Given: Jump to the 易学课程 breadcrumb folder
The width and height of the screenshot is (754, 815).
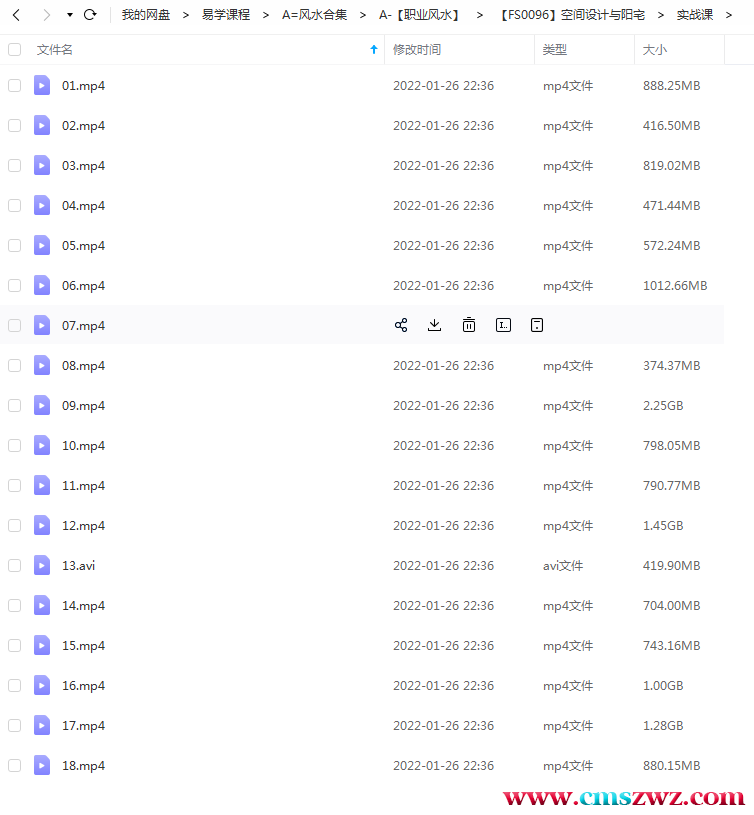Looking at the screenshot, I should click(226, 15).
